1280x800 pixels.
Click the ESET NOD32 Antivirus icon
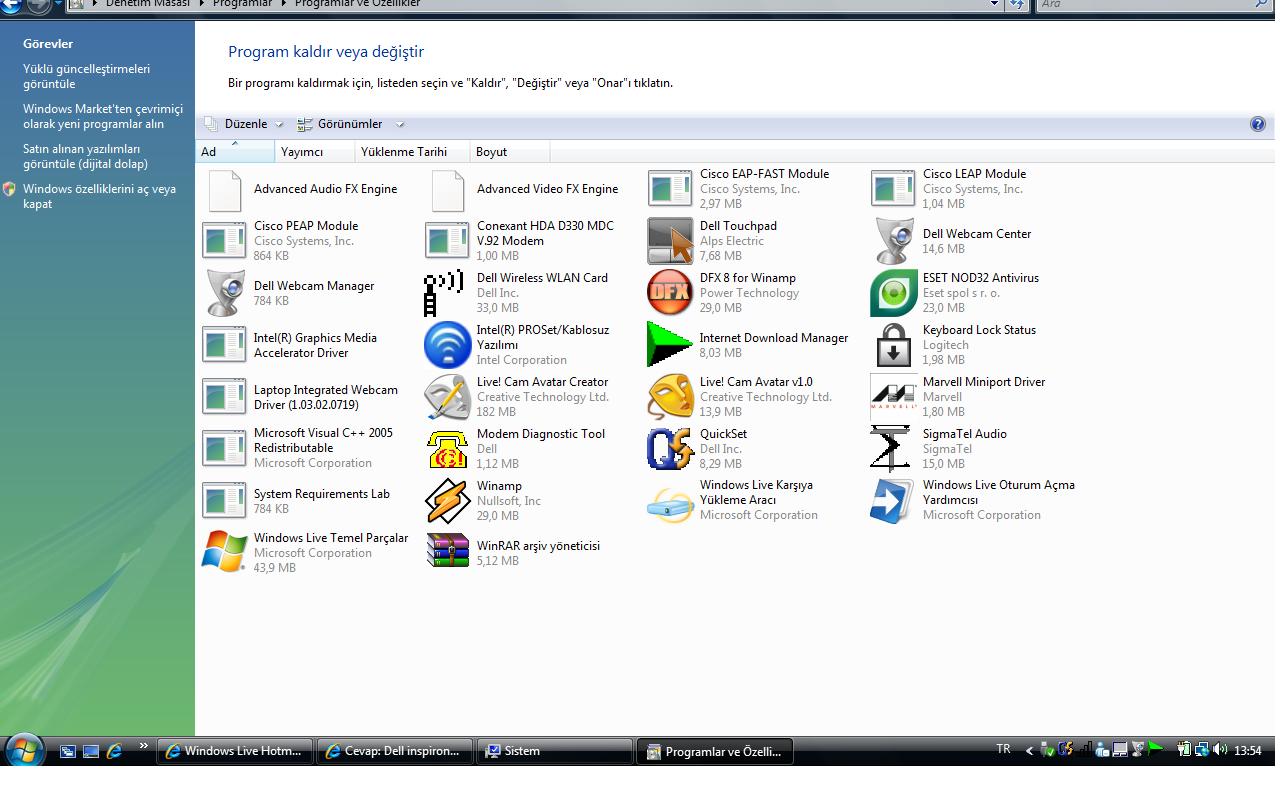893,293
